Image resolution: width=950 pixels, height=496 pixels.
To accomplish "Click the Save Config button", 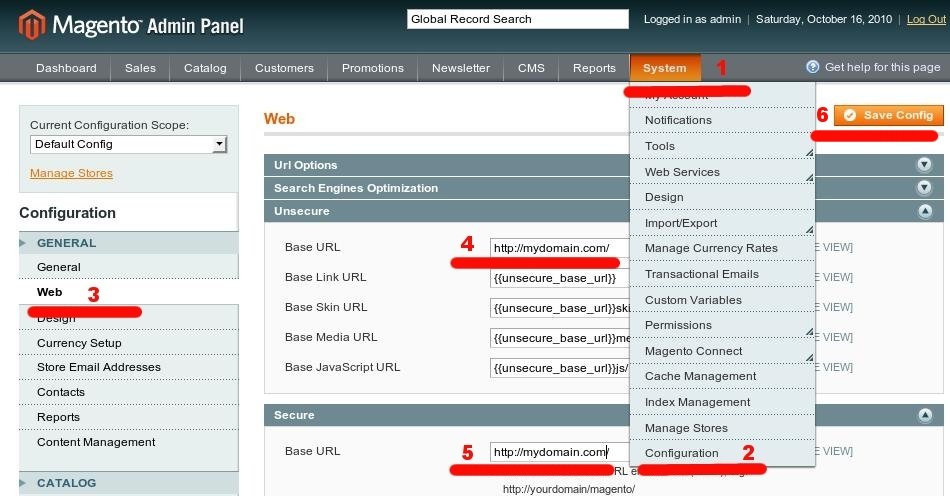I will (x=888, y=115).
